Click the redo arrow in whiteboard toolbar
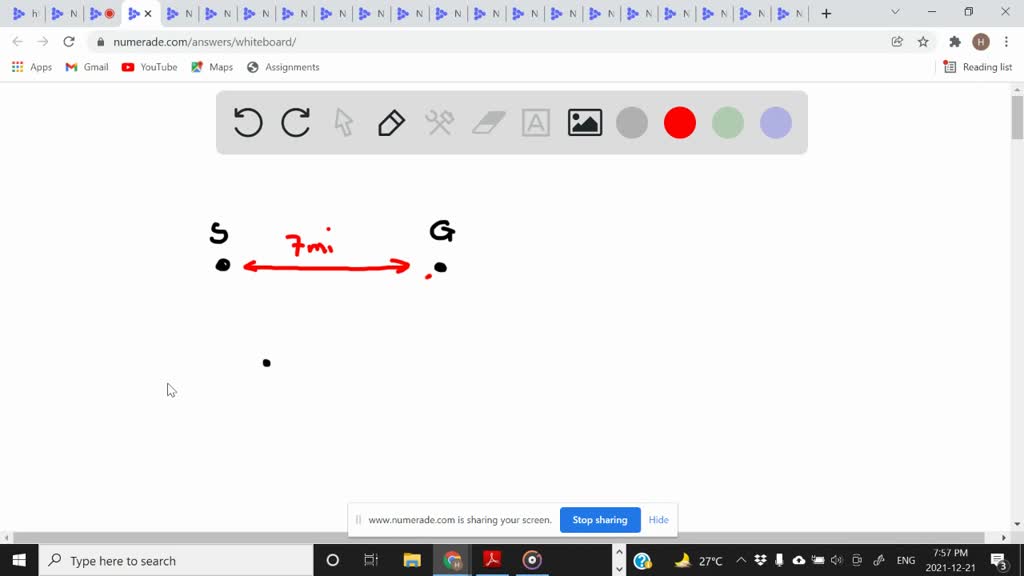 296,123
